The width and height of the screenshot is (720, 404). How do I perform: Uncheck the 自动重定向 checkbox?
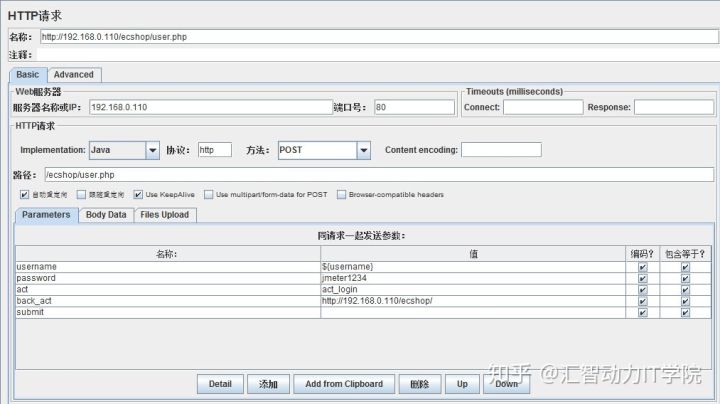click(24, 194)
